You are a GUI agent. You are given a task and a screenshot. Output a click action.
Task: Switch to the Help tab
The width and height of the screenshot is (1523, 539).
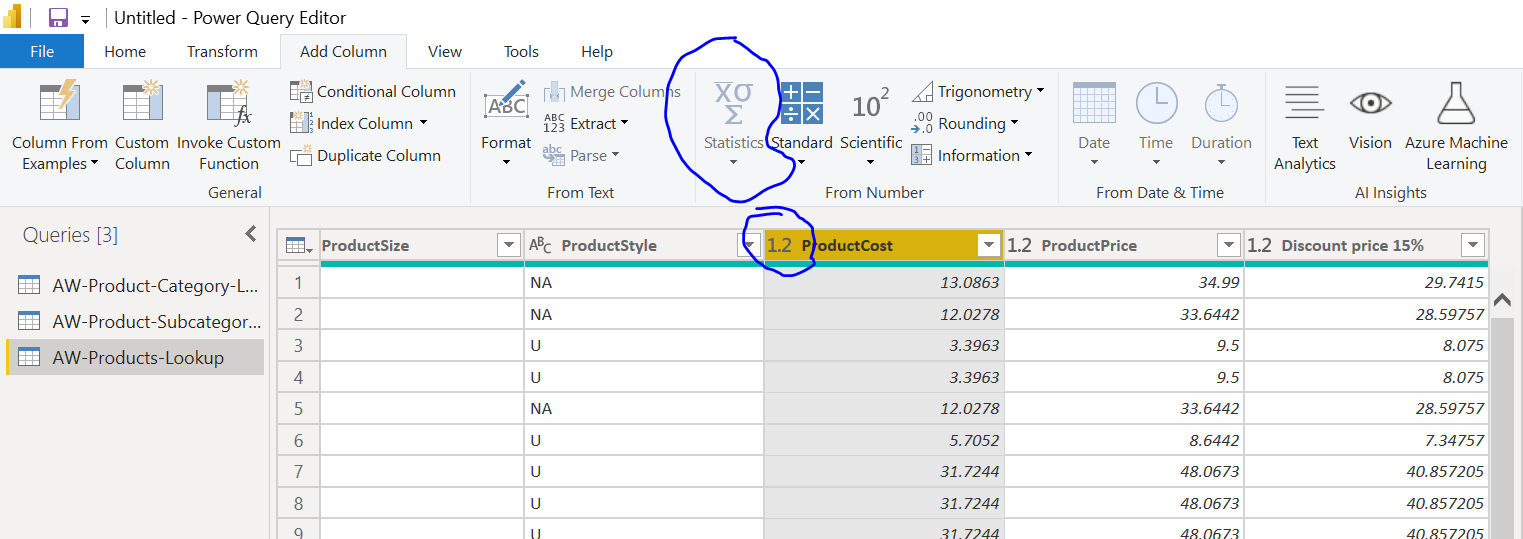597,51
